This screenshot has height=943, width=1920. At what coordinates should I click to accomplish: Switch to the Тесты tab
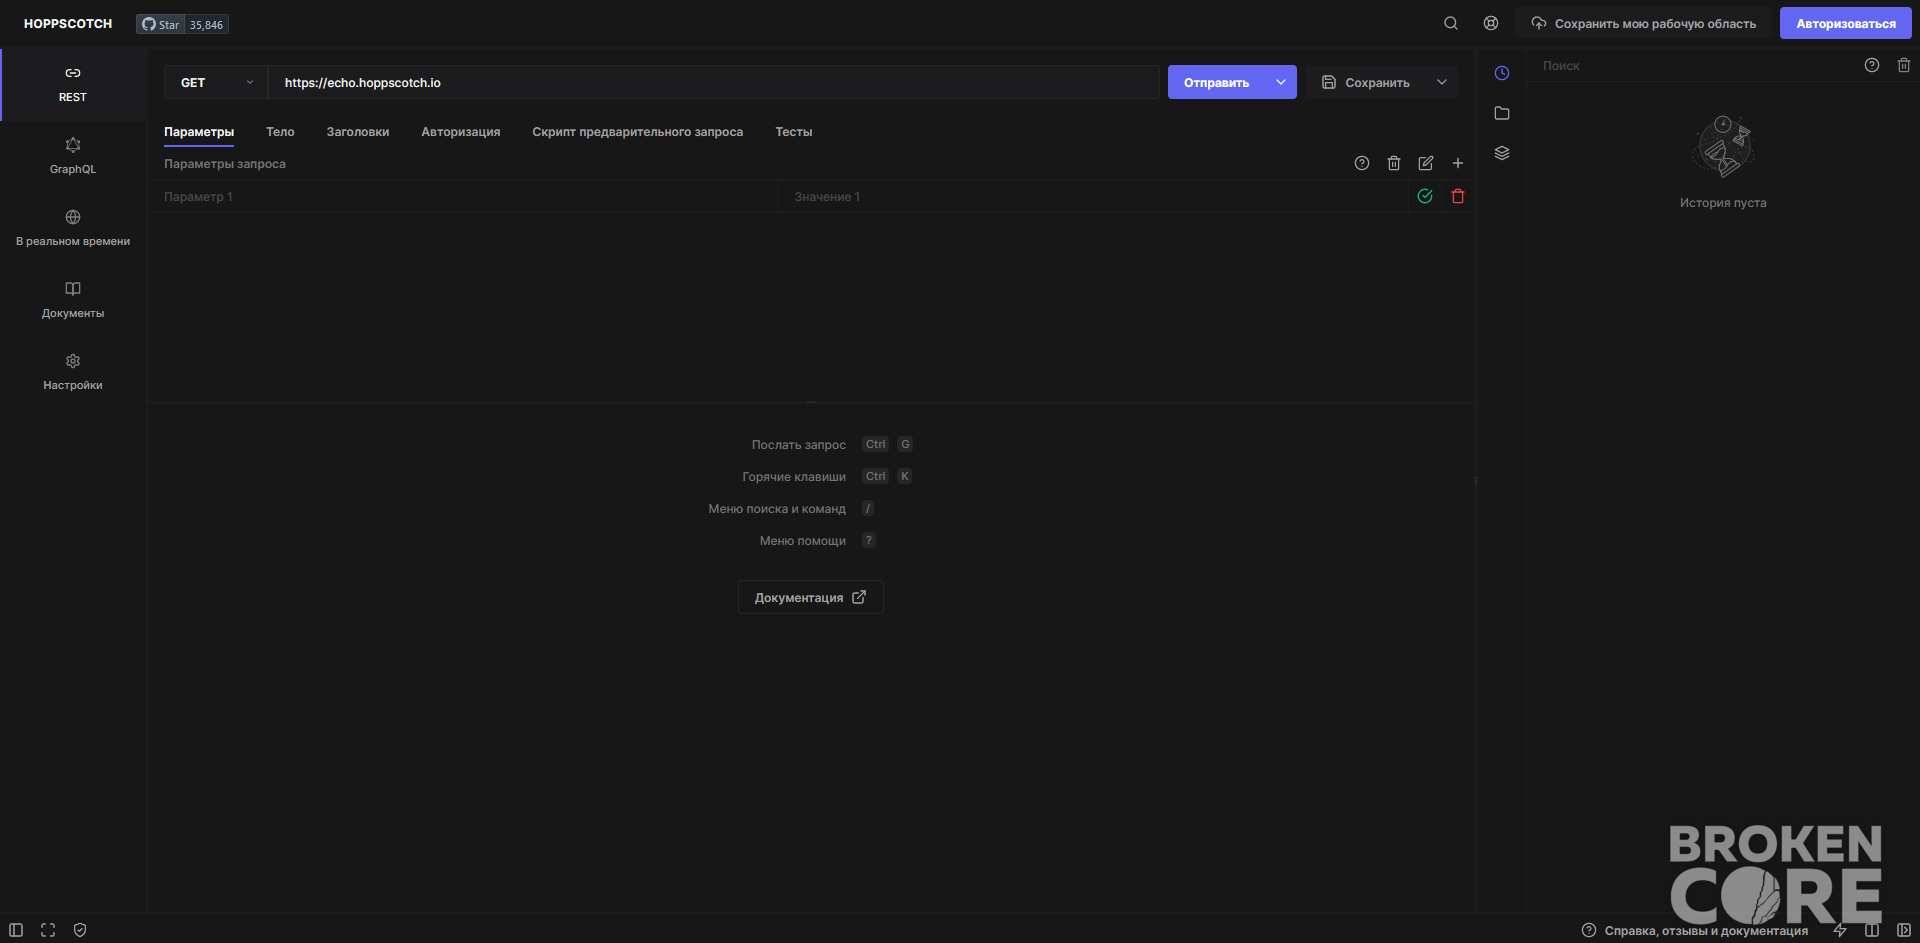[x=793, y=132]
